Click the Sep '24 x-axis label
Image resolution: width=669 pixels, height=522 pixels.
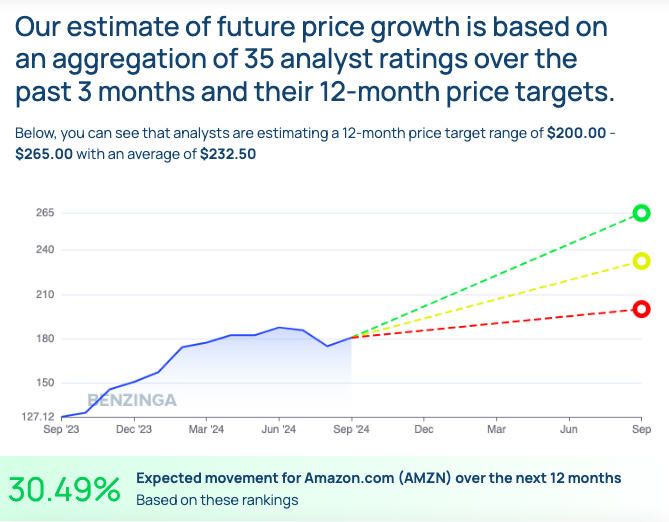(x=351, y=431)
